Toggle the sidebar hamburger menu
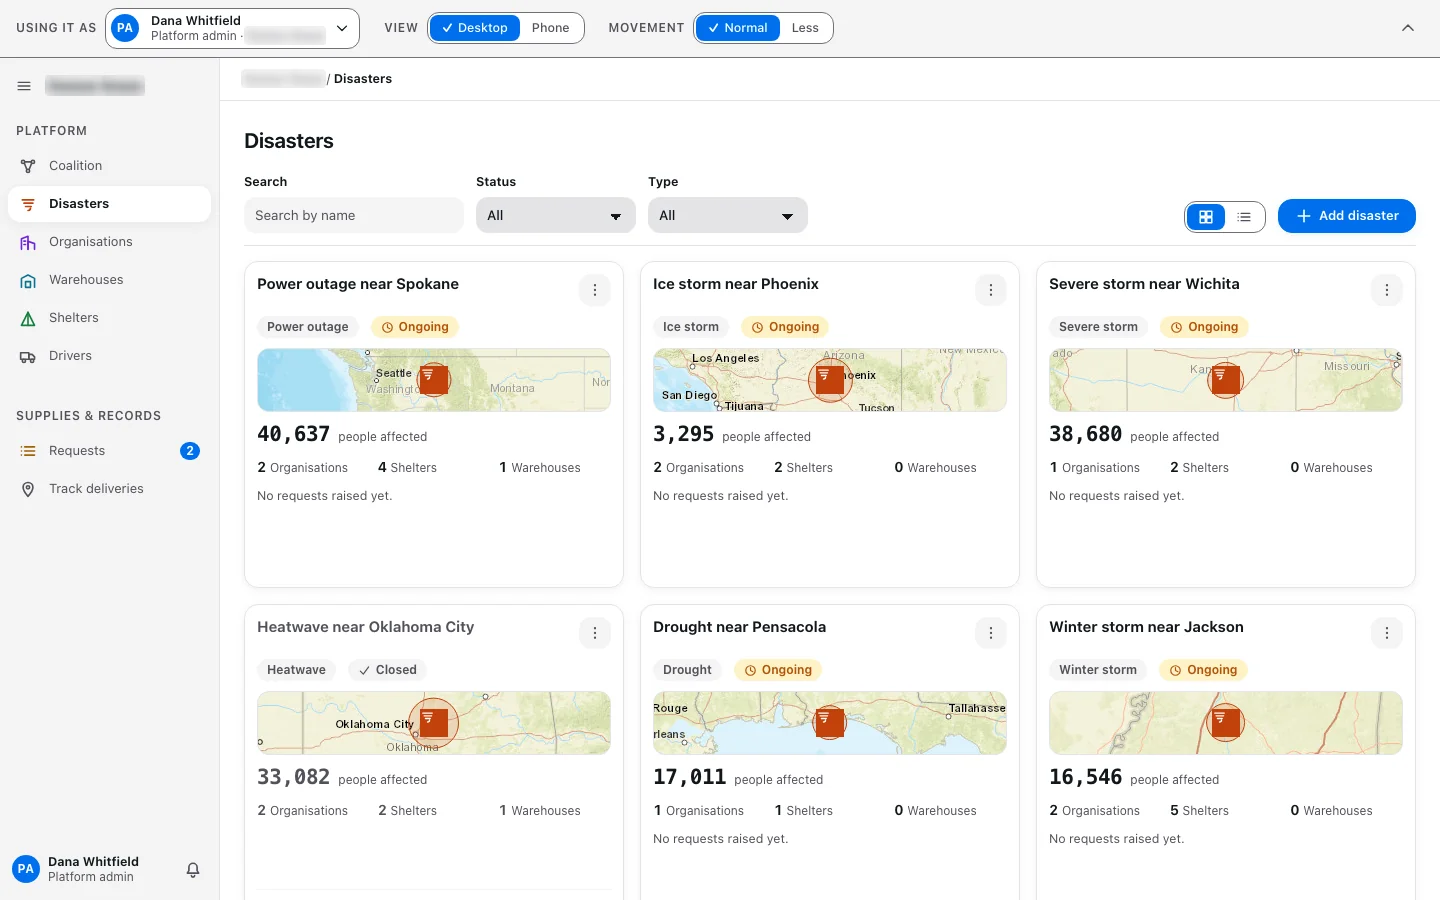Viewport: 1440px width, 900px height. click(24, 86)
